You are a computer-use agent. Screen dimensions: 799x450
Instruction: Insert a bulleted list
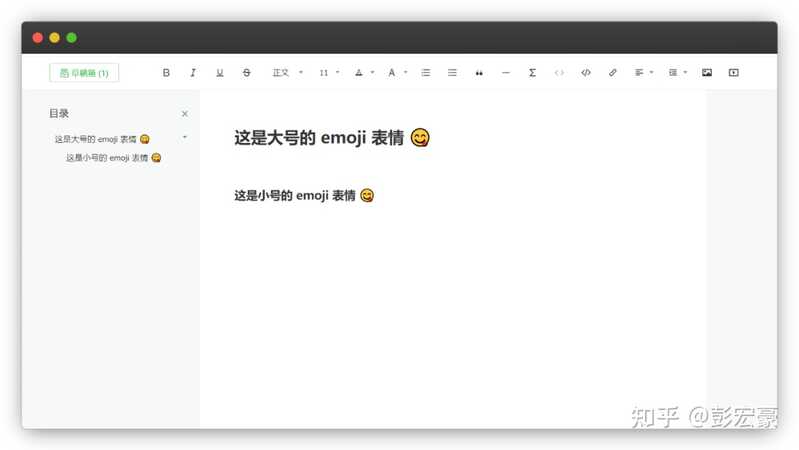click(452, 73)
